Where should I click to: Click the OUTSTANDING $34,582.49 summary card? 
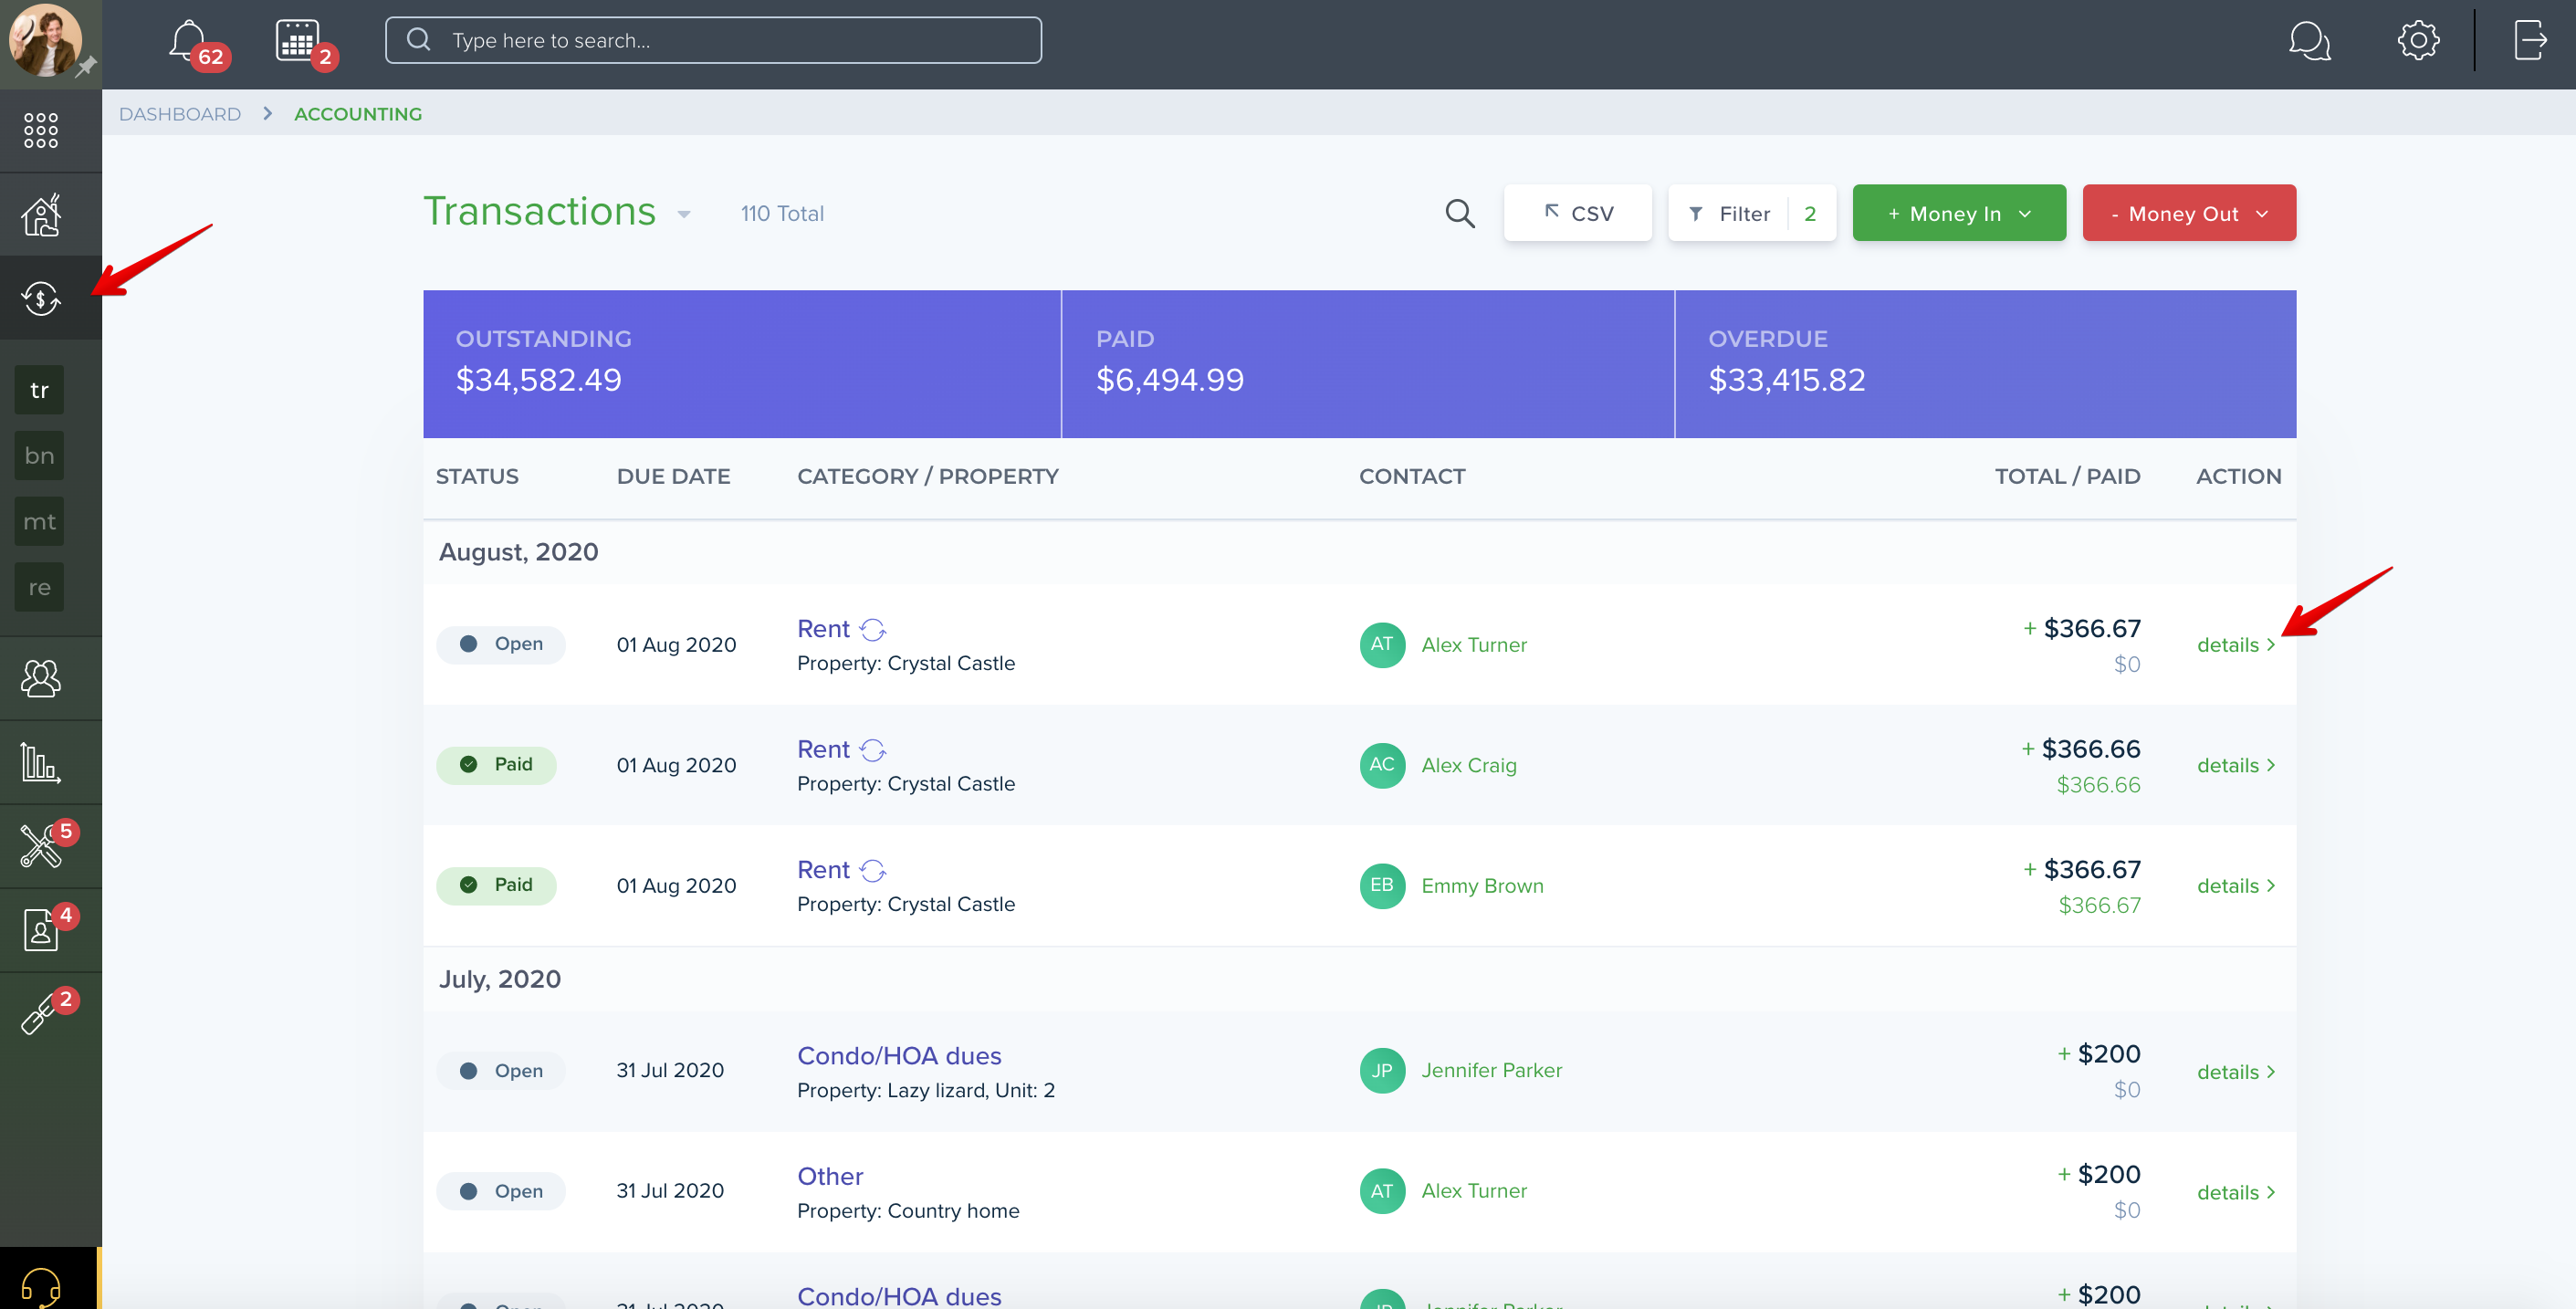(x=741, y=364)
